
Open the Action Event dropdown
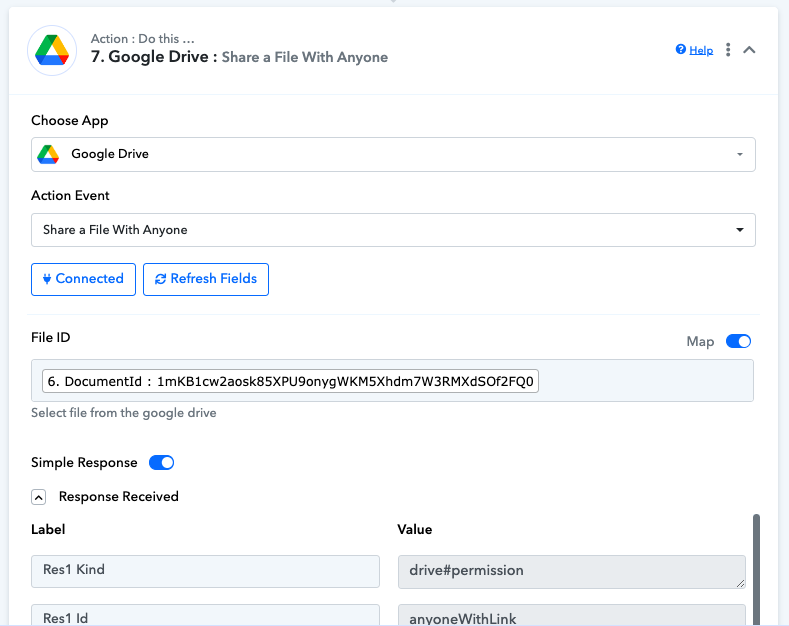tap(393, 230)
